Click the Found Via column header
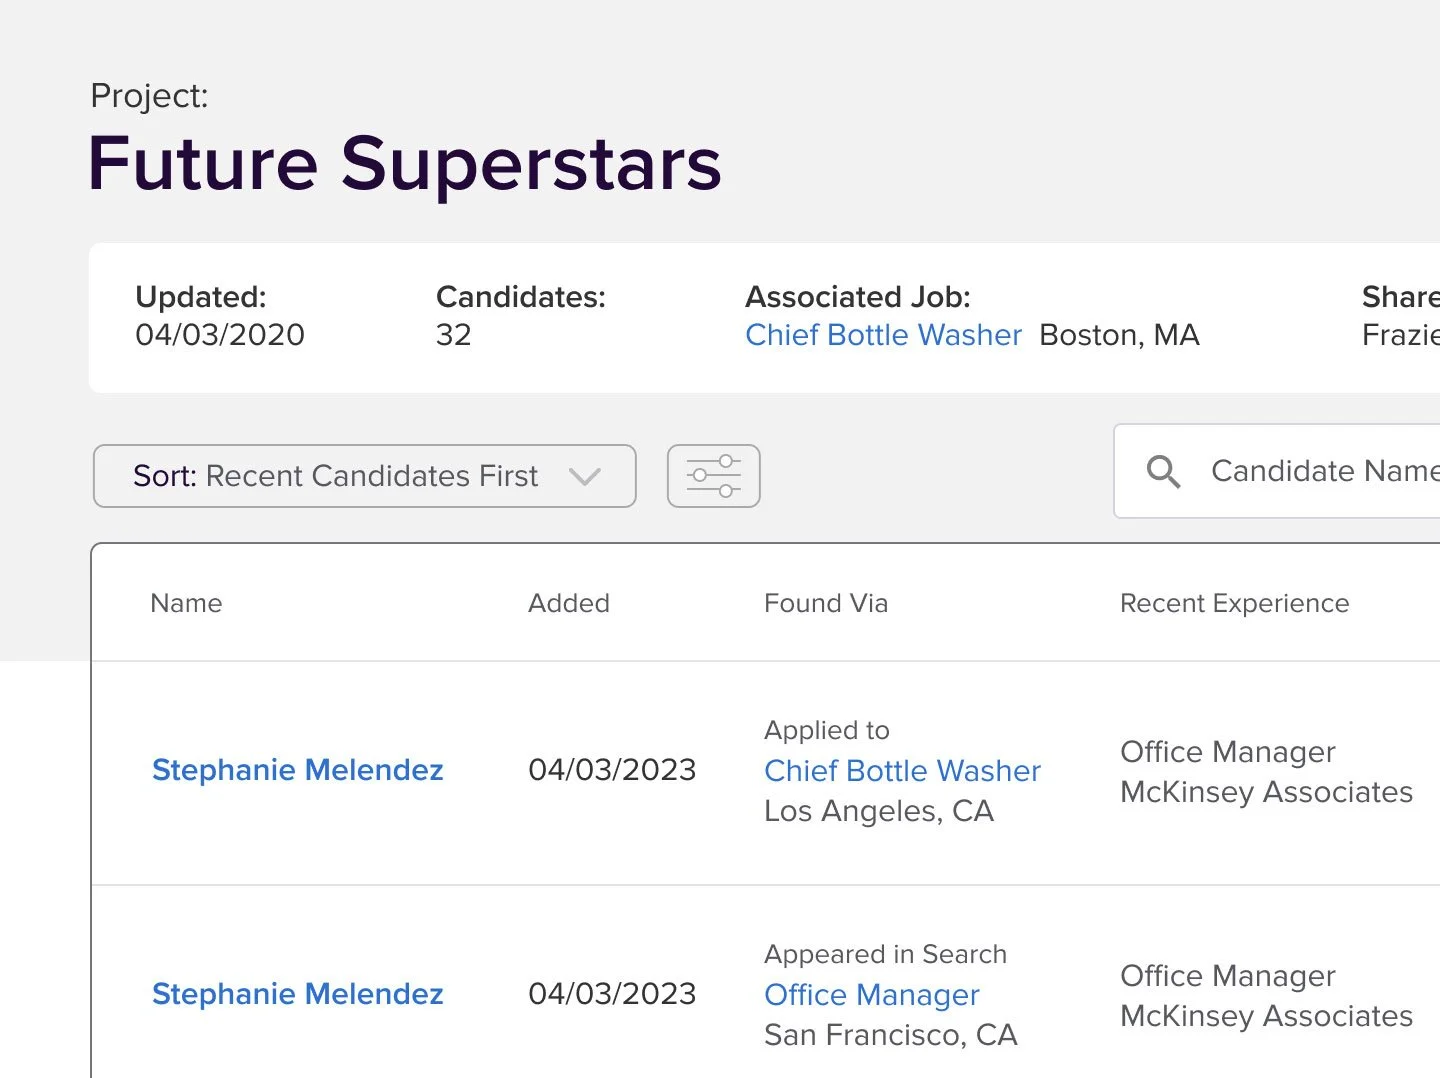 click(825, 603)
